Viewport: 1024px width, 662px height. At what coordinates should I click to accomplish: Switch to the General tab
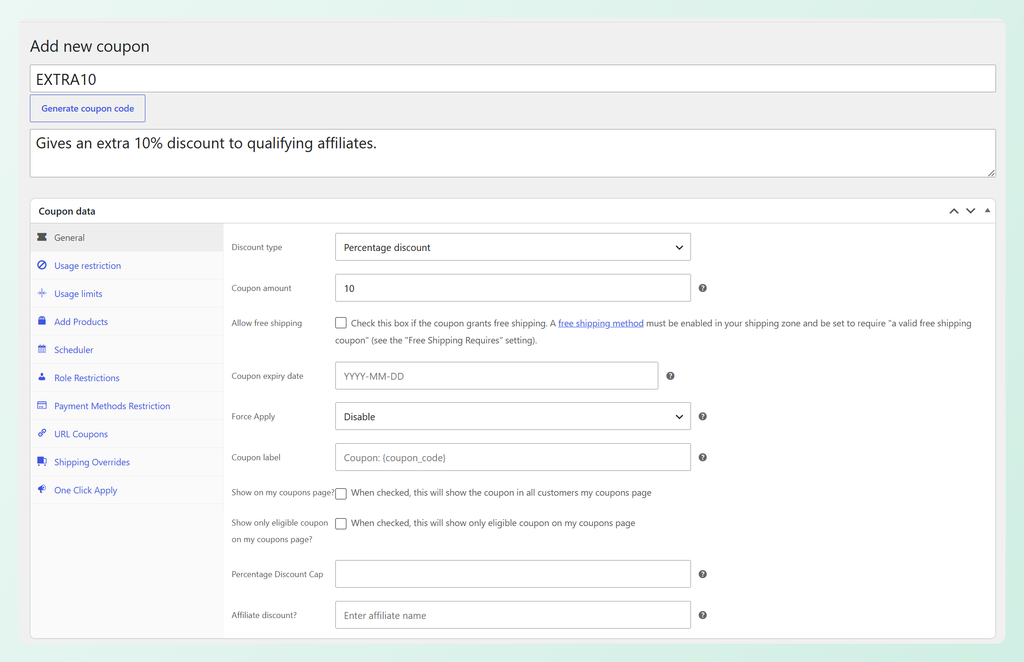click(x=127, y=238)
